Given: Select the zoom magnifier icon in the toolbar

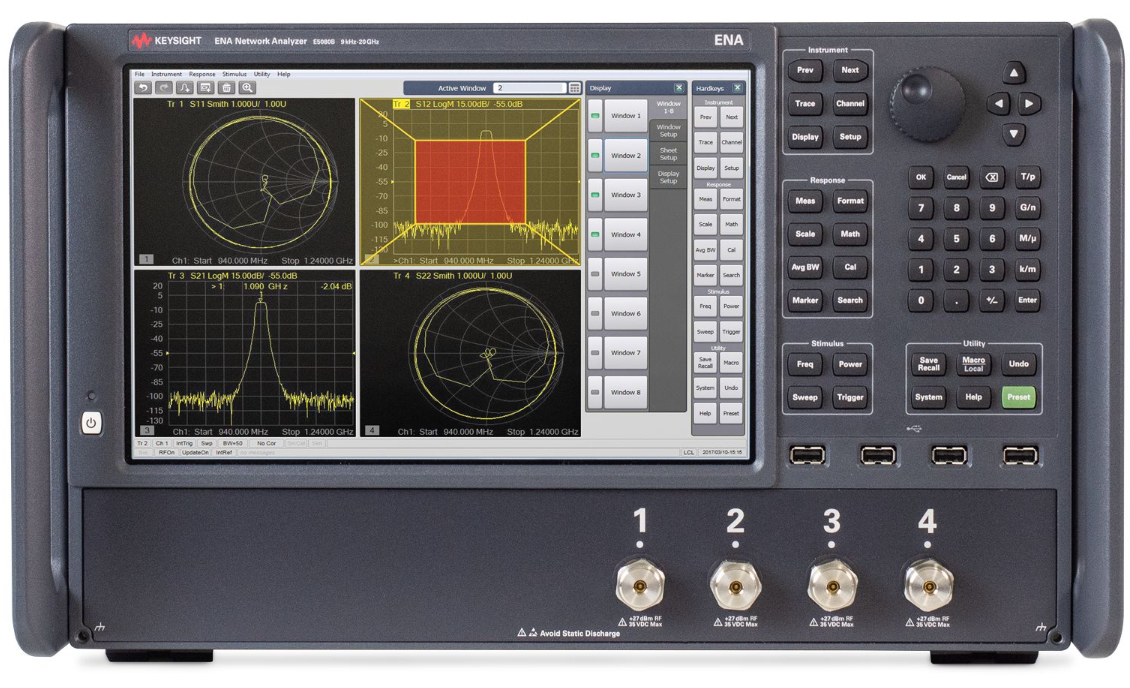Looking at the screenshot, I should pos(247,88).
